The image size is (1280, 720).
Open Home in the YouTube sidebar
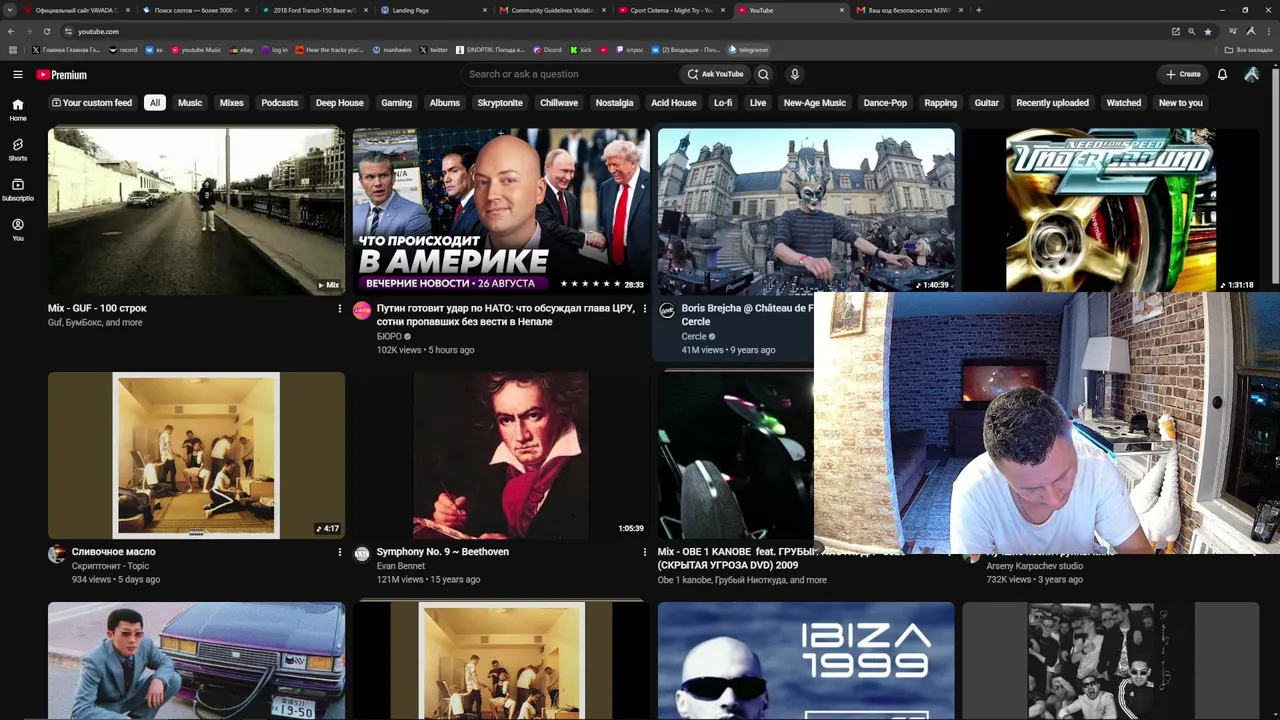point(18,110)
